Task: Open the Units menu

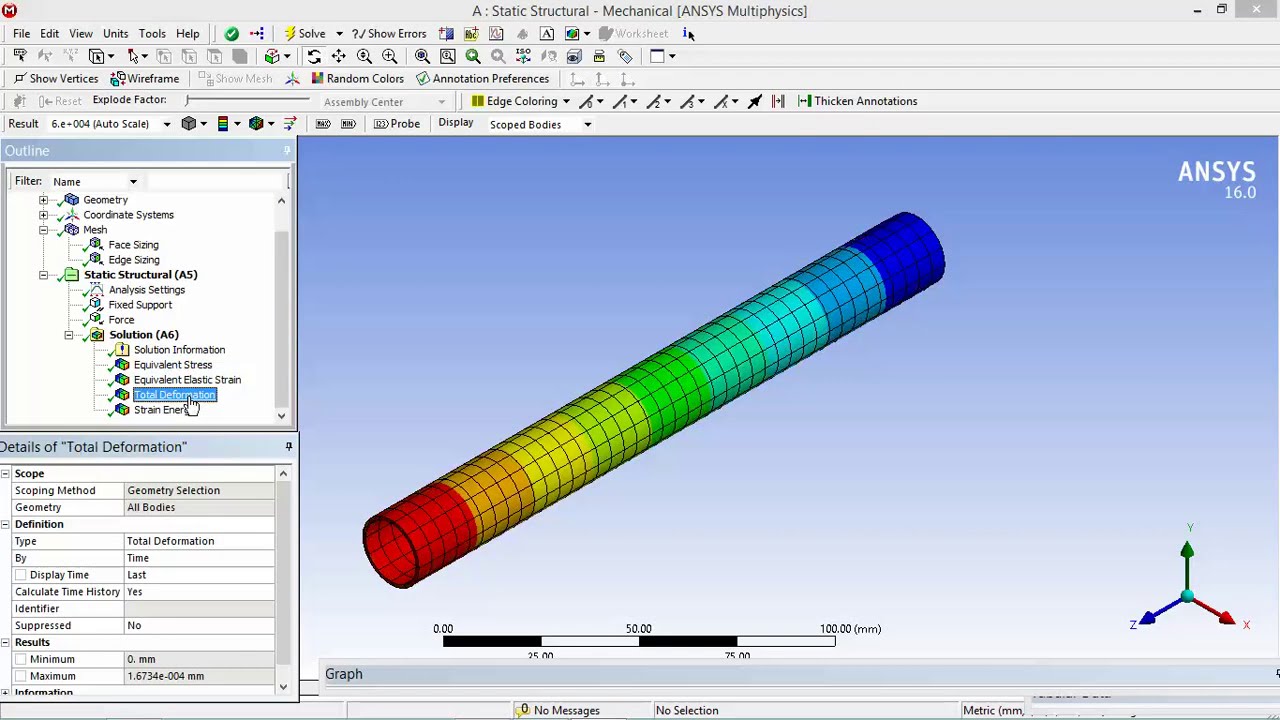Action: (x=115, y=33)
